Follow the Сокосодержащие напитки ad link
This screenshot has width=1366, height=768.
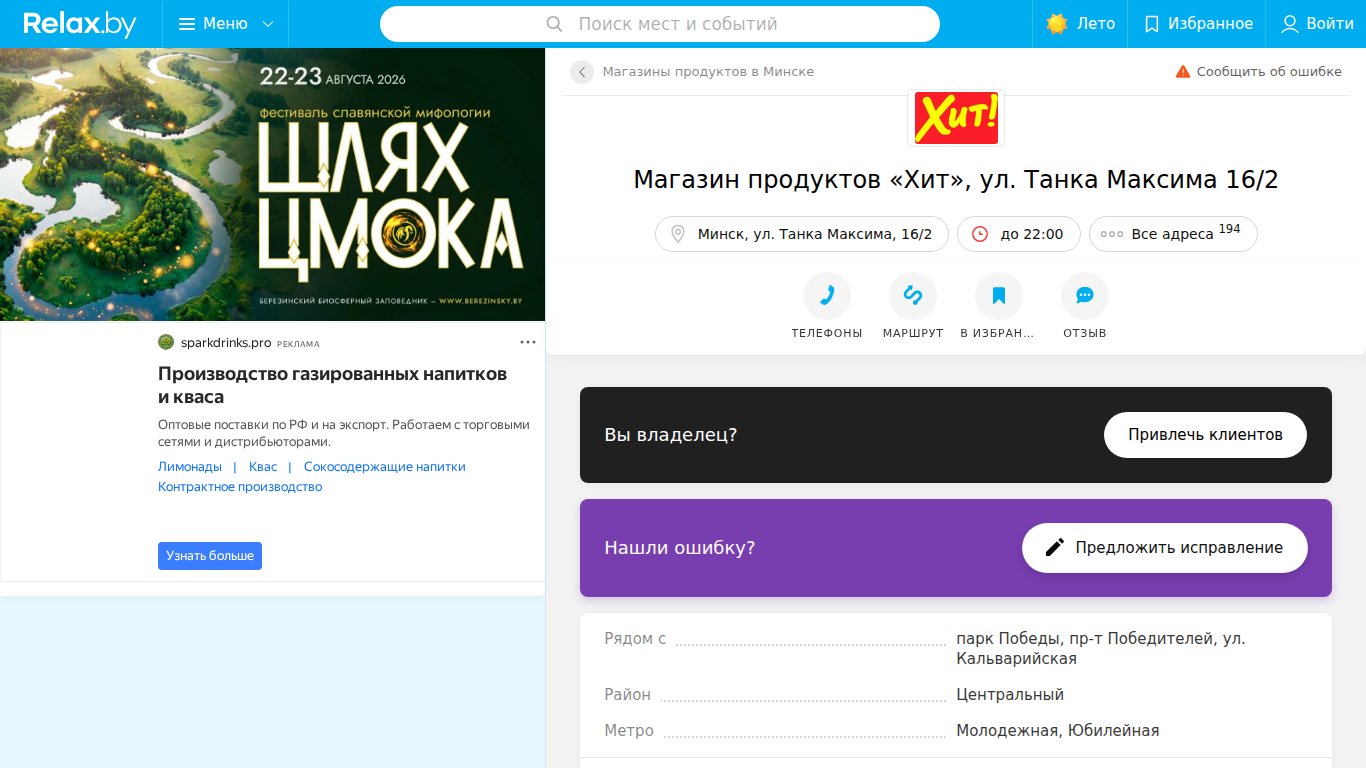coord(385,467)
